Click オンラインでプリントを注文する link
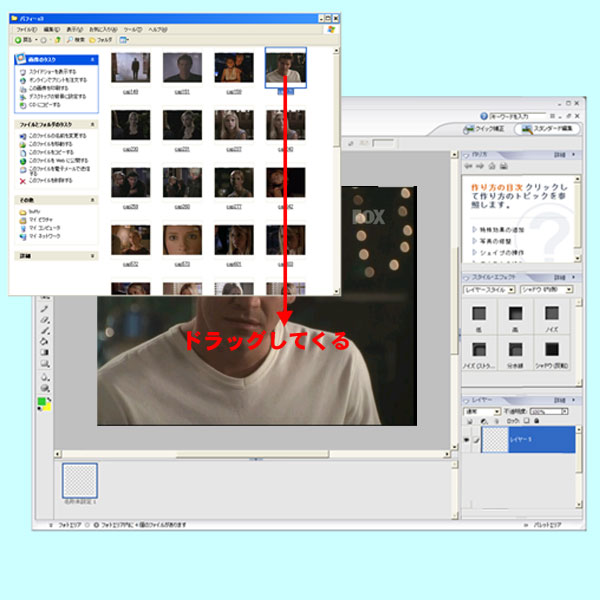 point(58,80)
